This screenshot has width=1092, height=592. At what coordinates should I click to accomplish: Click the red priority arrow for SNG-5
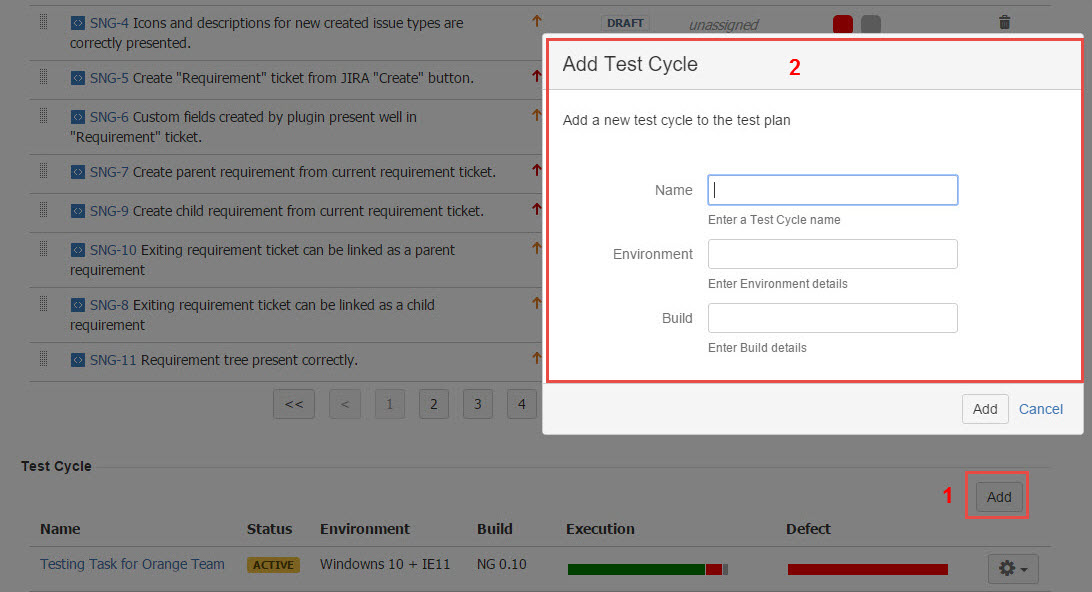[537, 77]
